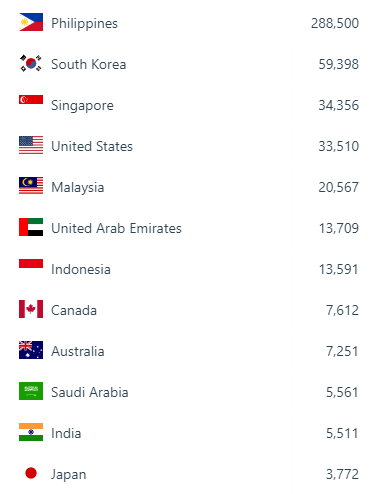Click the United States flag icon
Viewport: 382px width, 494px height.
click(31, 145)
